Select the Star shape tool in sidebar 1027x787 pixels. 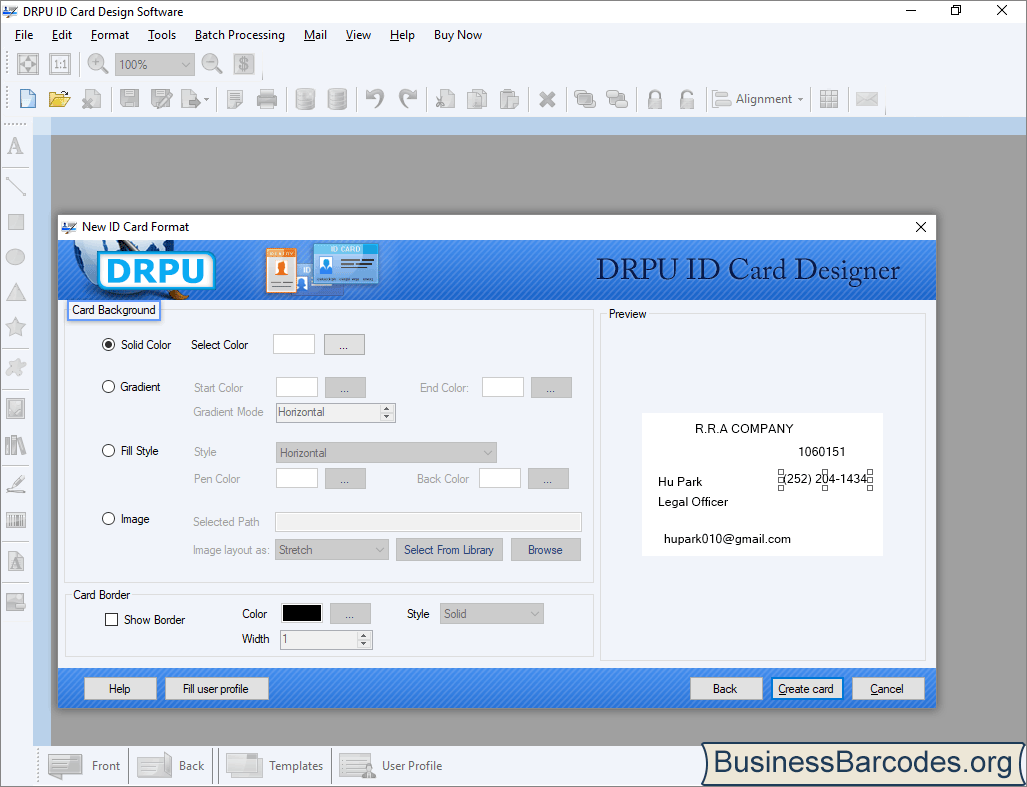coord(16,326)
